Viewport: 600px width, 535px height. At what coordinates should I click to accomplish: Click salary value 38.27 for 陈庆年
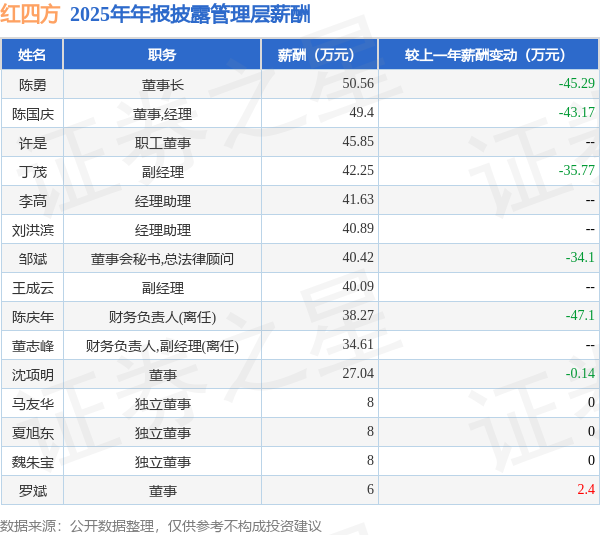(358, 315)
